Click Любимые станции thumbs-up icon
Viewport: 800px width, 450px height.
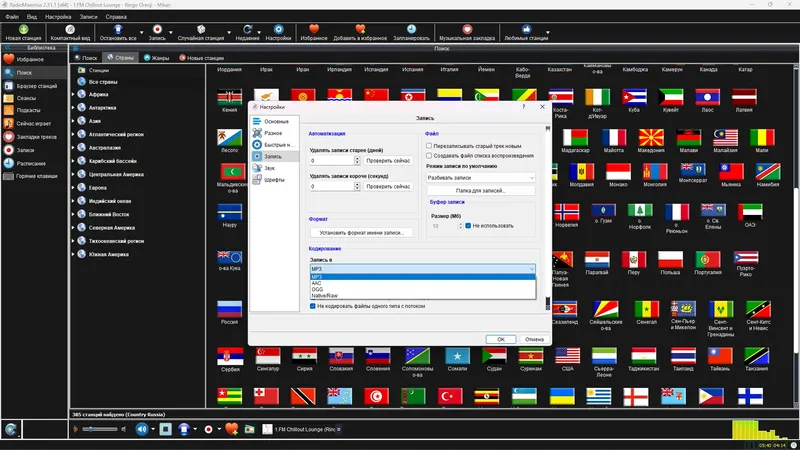(x=526, y=29)
